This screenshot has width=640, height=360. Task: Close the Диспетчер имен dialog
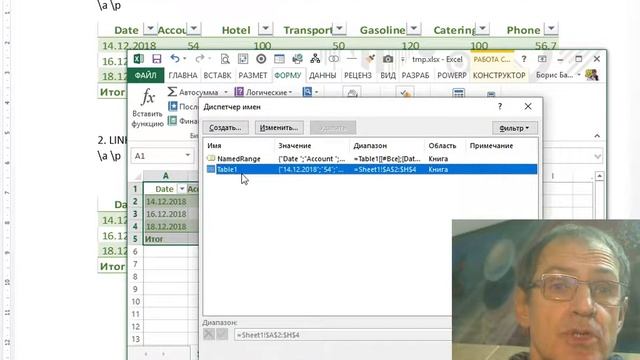pyautogui.click(x=528, y=107)
